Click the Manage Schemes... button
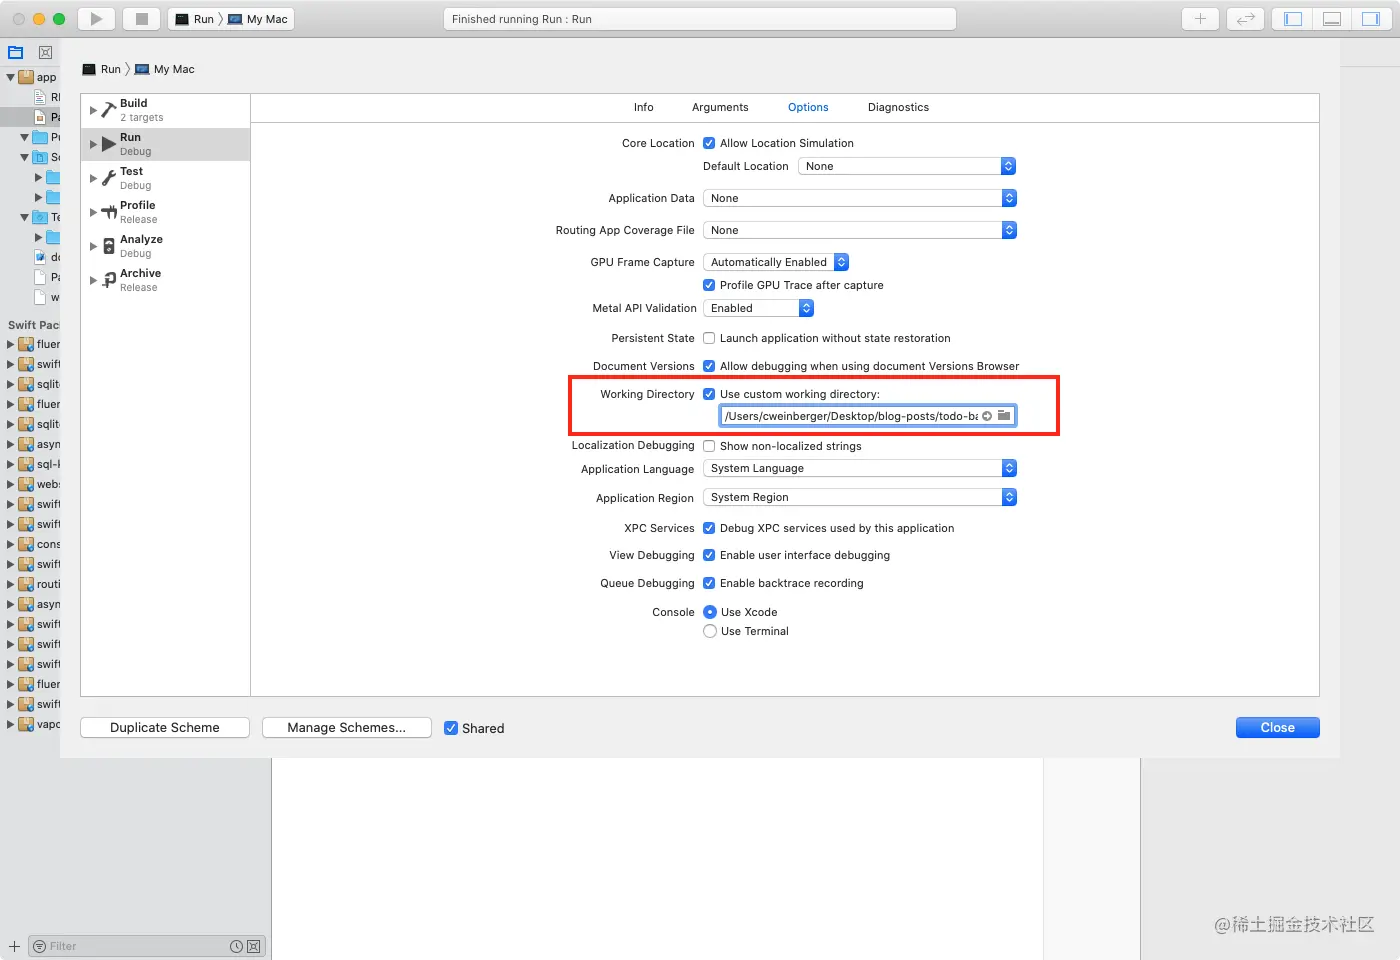1400x960 pixels. 347,728
